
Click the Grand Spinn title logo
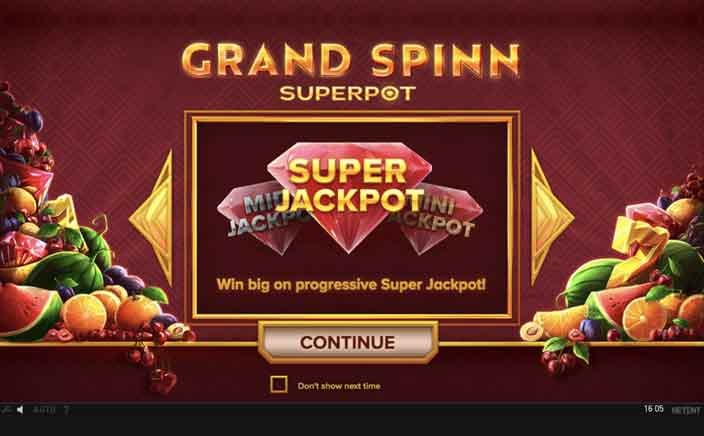[x=350, y=60]
